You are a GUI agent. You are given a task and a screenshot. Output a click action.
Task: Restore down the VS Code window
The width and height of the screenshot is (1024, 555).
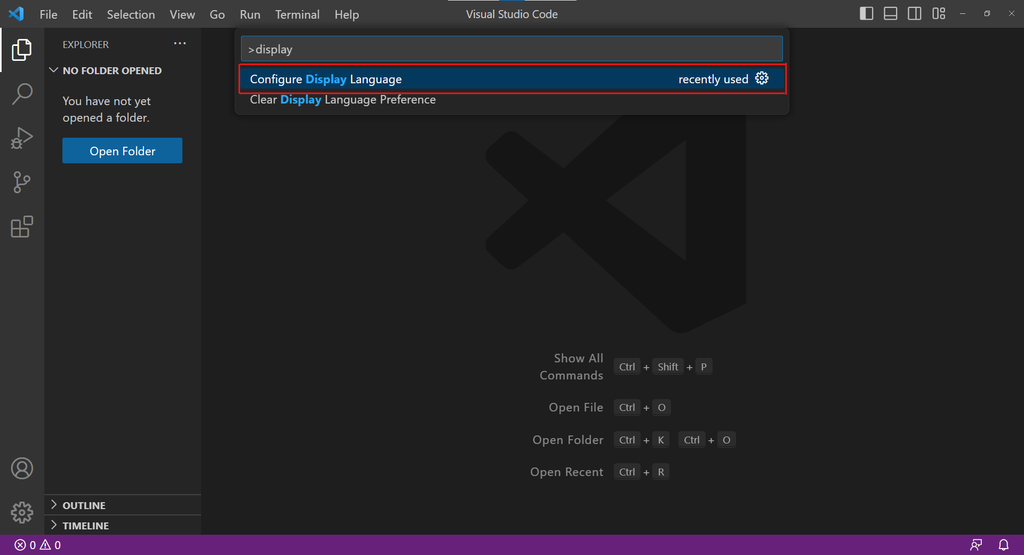click(987, 14)
